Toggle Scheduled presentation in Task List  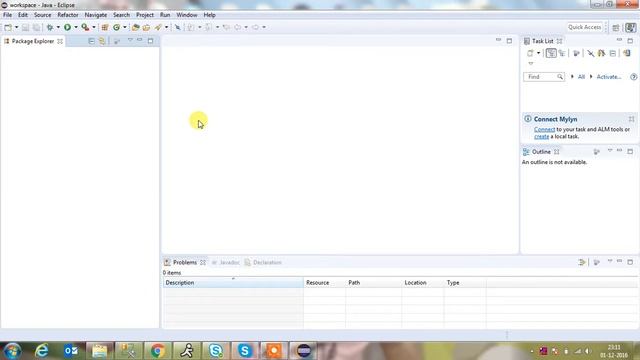click(x=562, y=53)
